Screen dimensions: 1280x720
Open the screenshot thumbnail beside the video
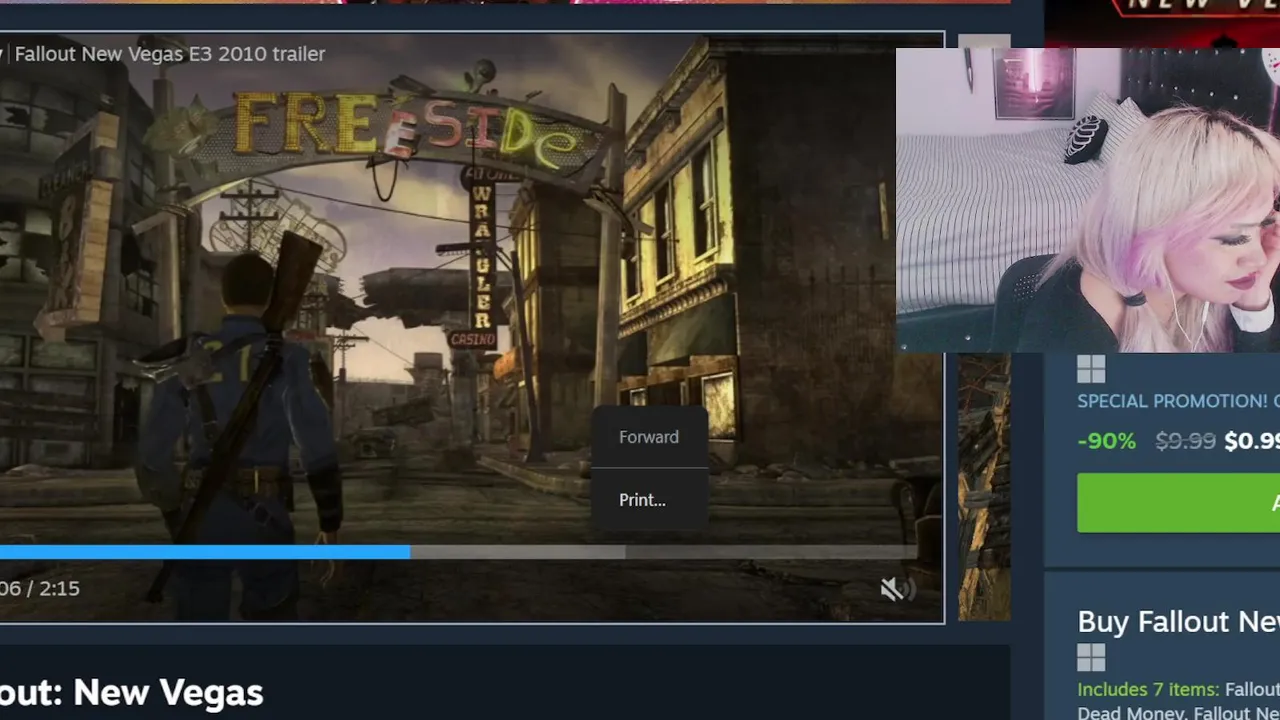point(984,487)
